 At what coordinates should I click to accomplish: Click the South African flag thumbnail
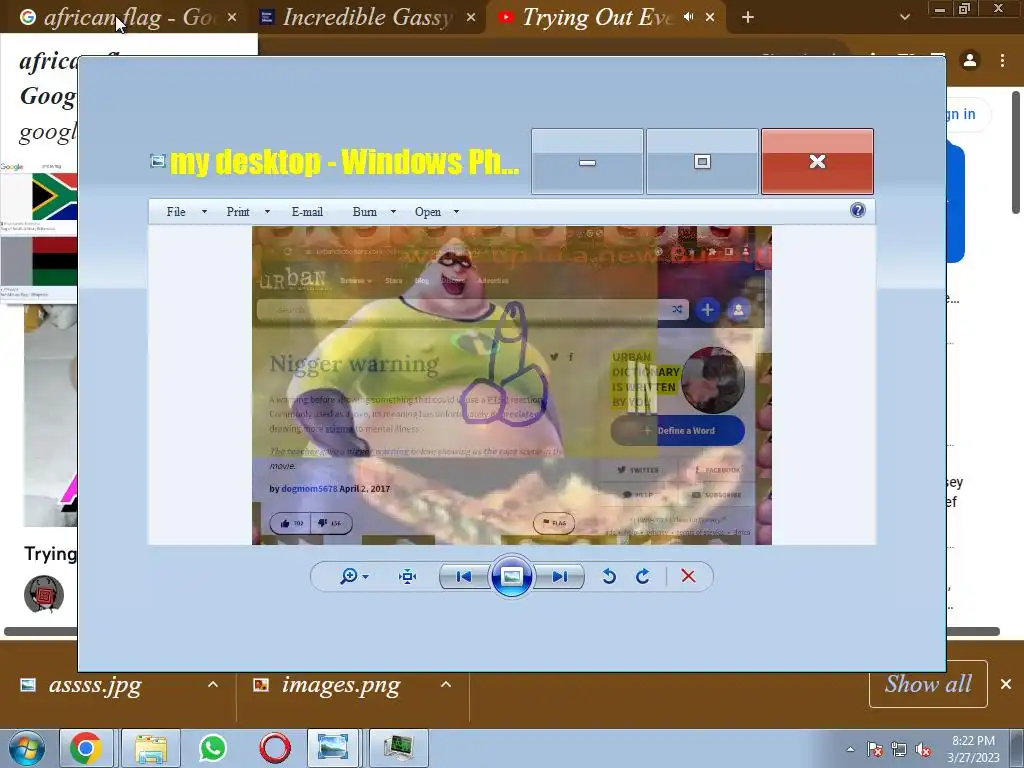54,197
